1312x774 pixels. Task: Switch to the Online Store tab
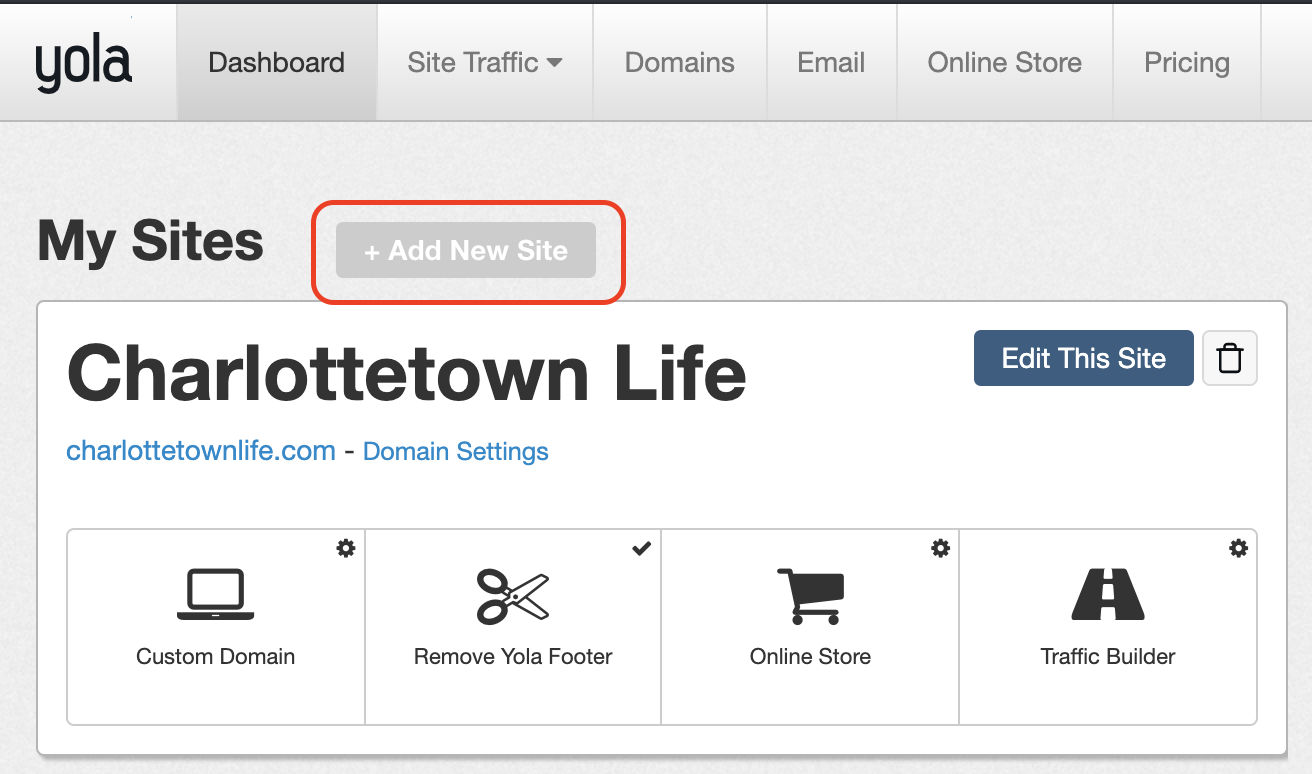(x=1005, y=62)
